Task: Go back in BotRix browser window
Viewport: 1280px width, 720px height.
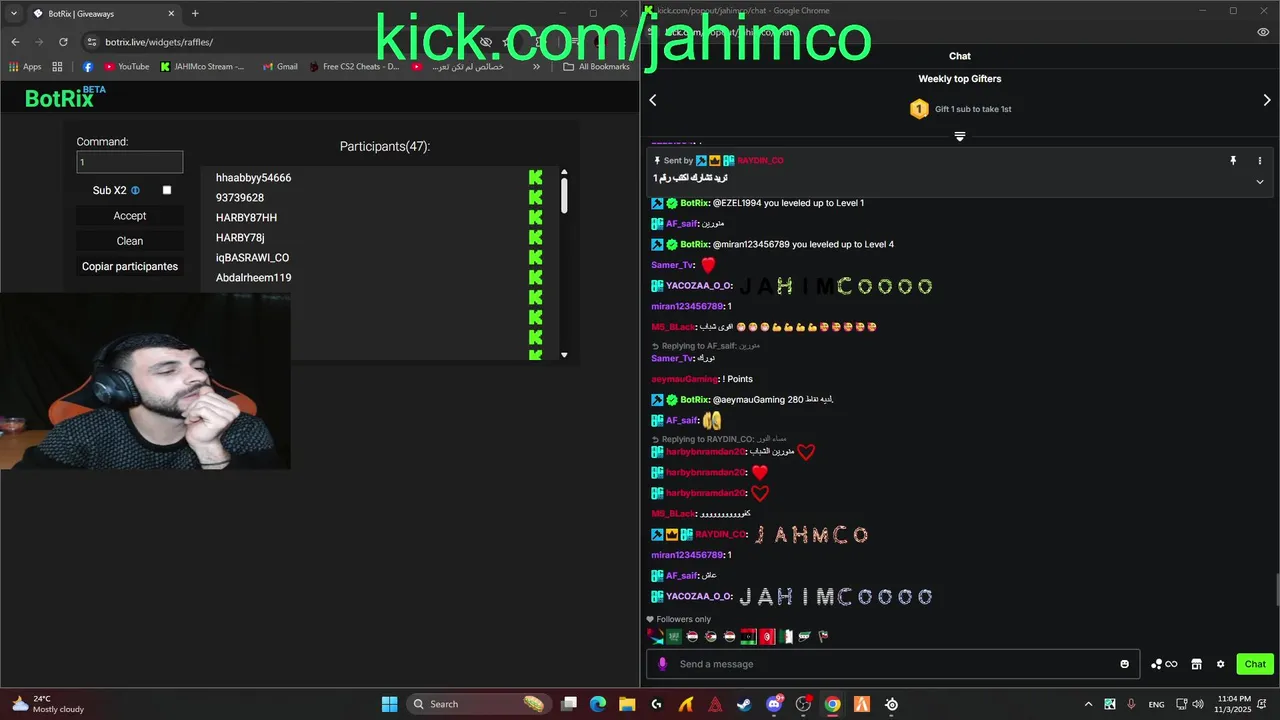Action: (15, 42)
